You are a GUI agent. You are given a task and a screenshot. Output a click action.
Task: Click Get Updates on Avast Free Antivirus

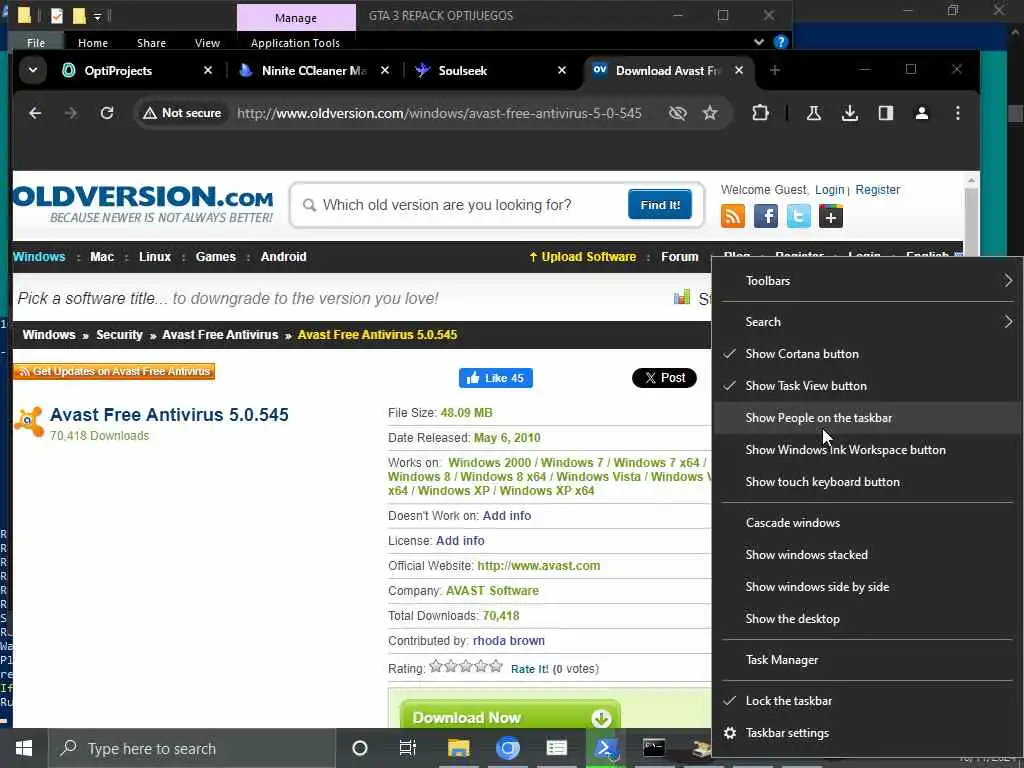(x=114, y=372)
